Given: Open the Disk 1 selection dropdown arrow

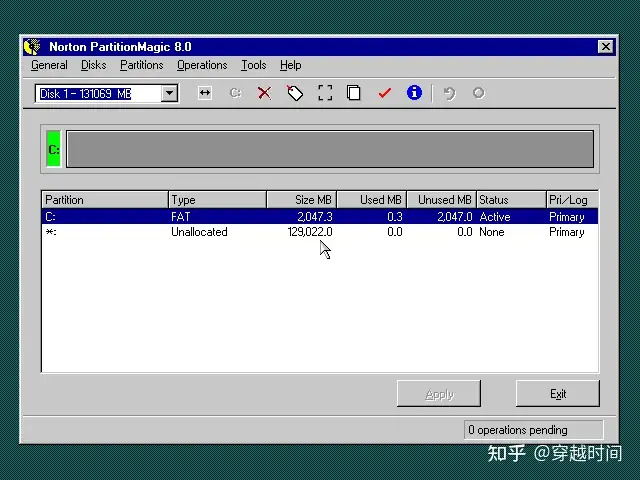Looking at the screenshot, I should [169, 93].
